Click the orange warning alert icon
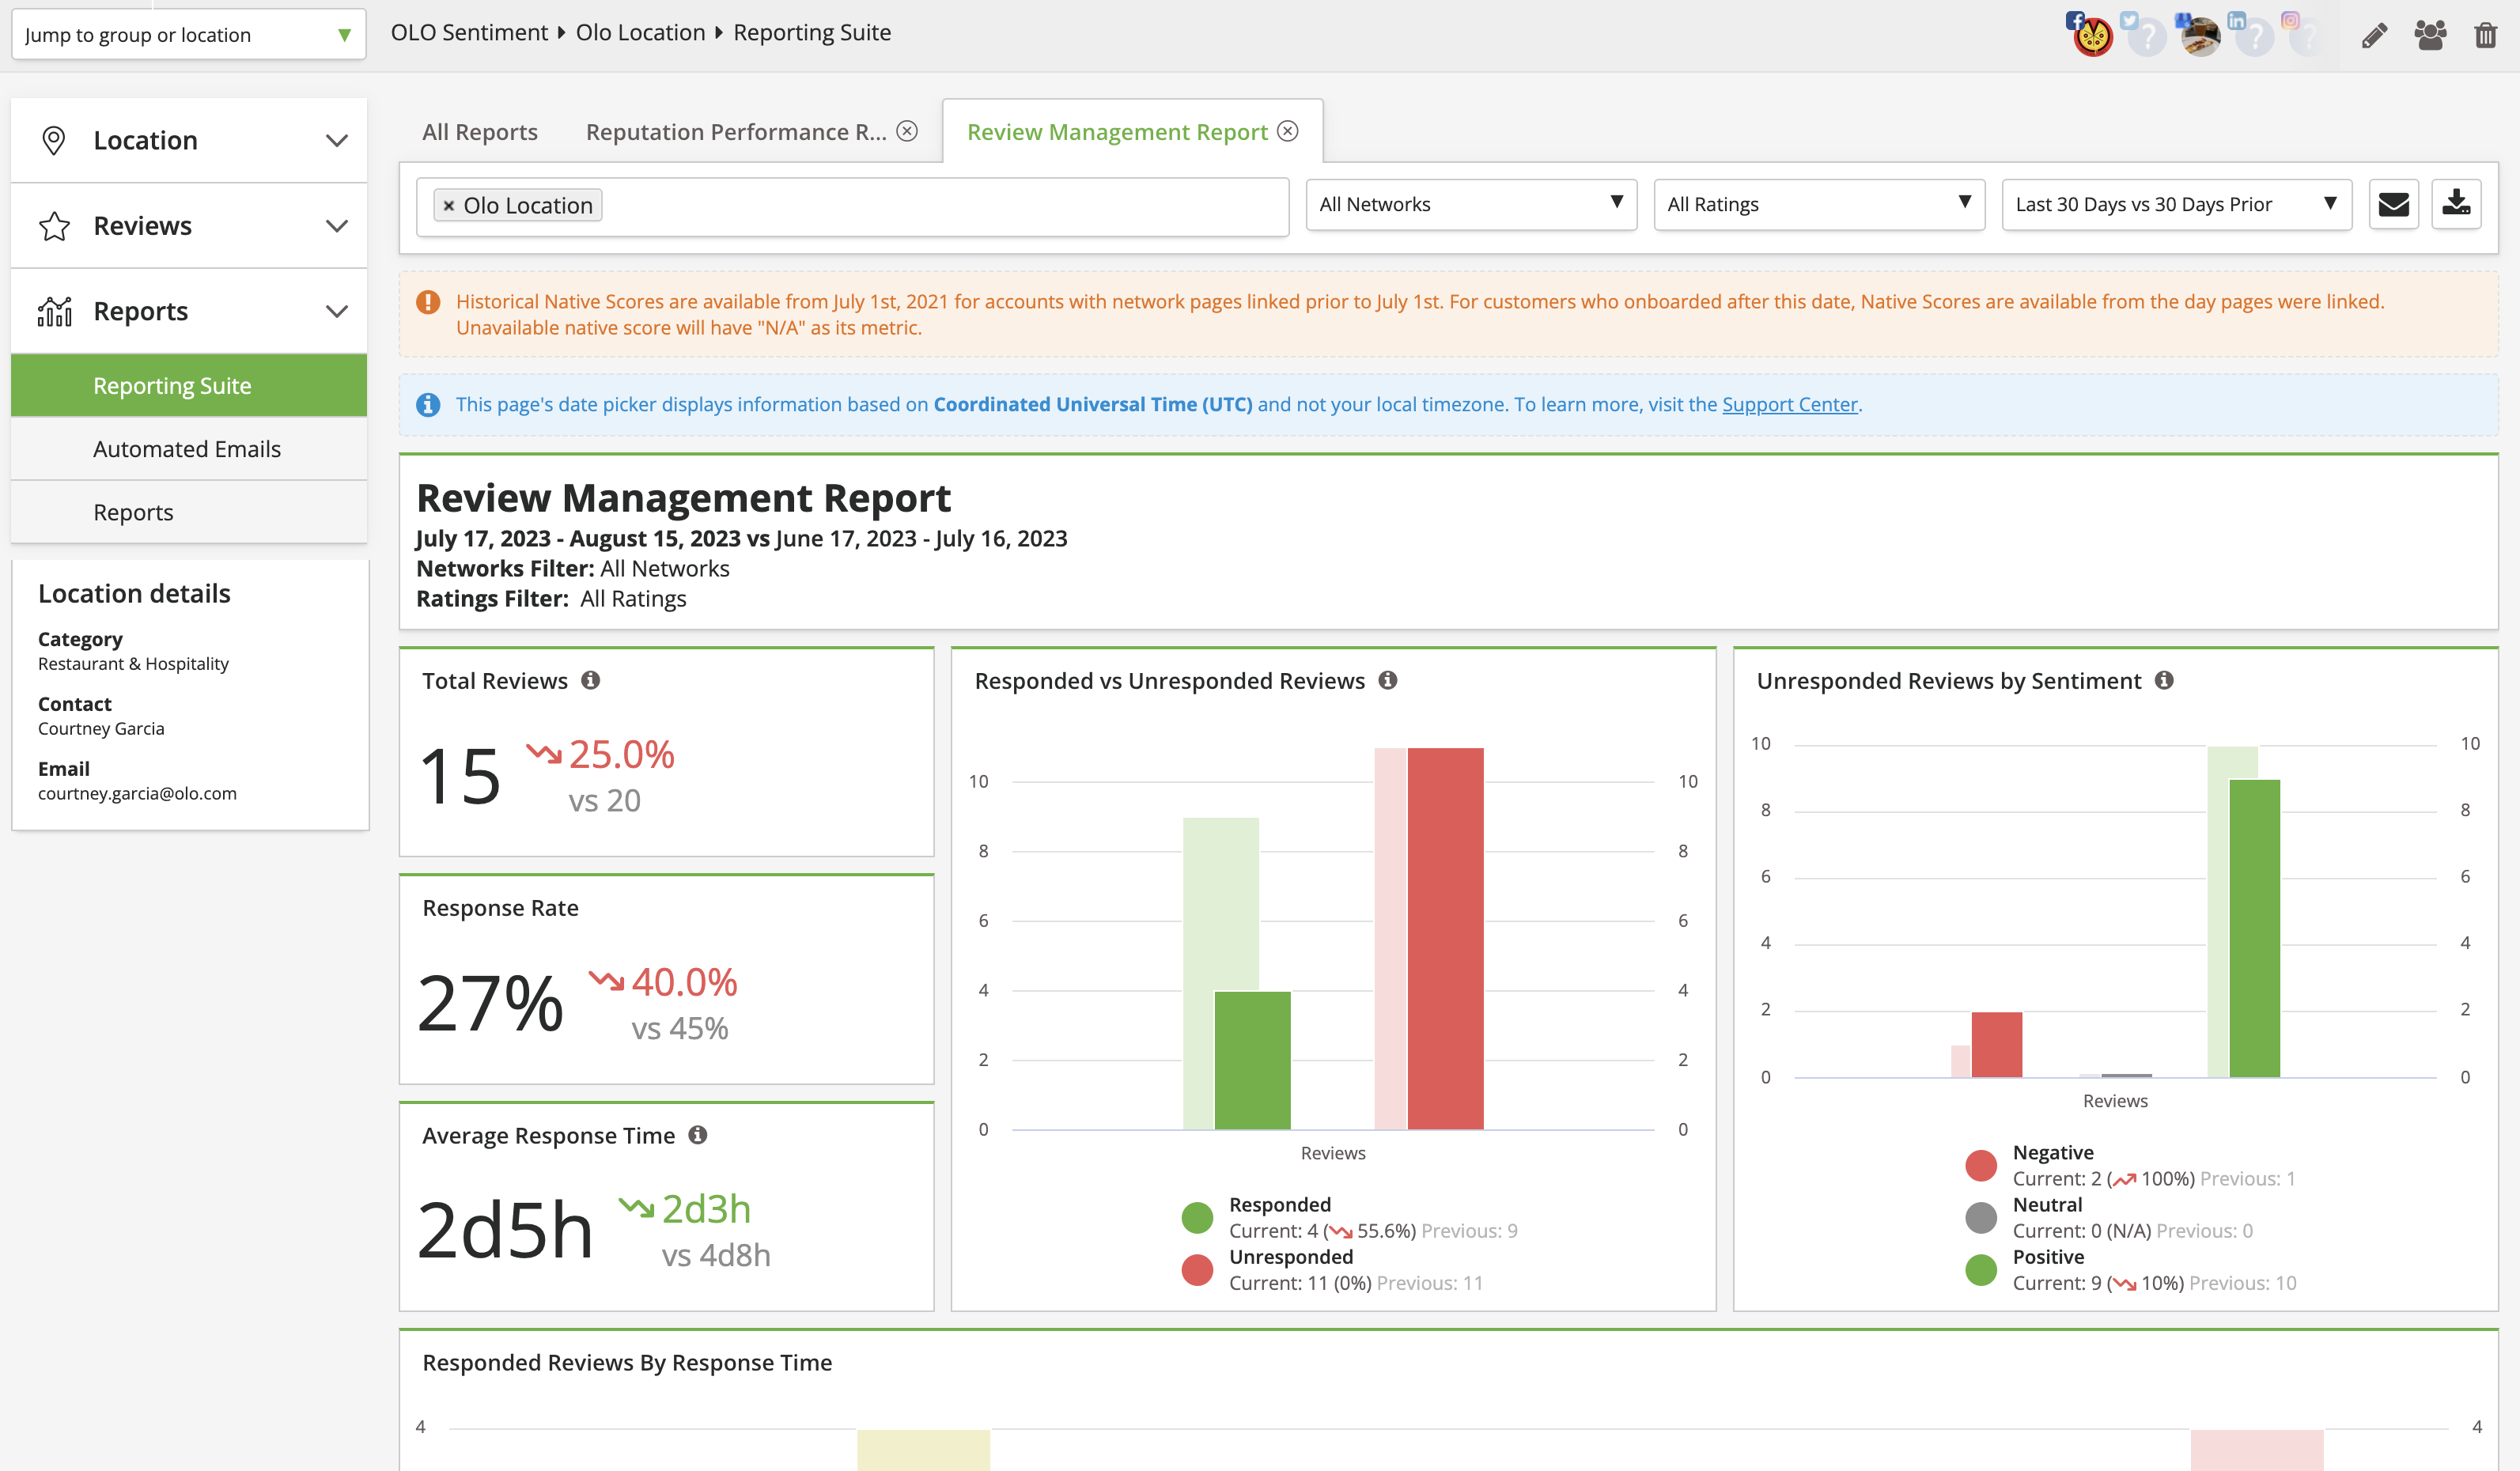 (x=428, y=301)
